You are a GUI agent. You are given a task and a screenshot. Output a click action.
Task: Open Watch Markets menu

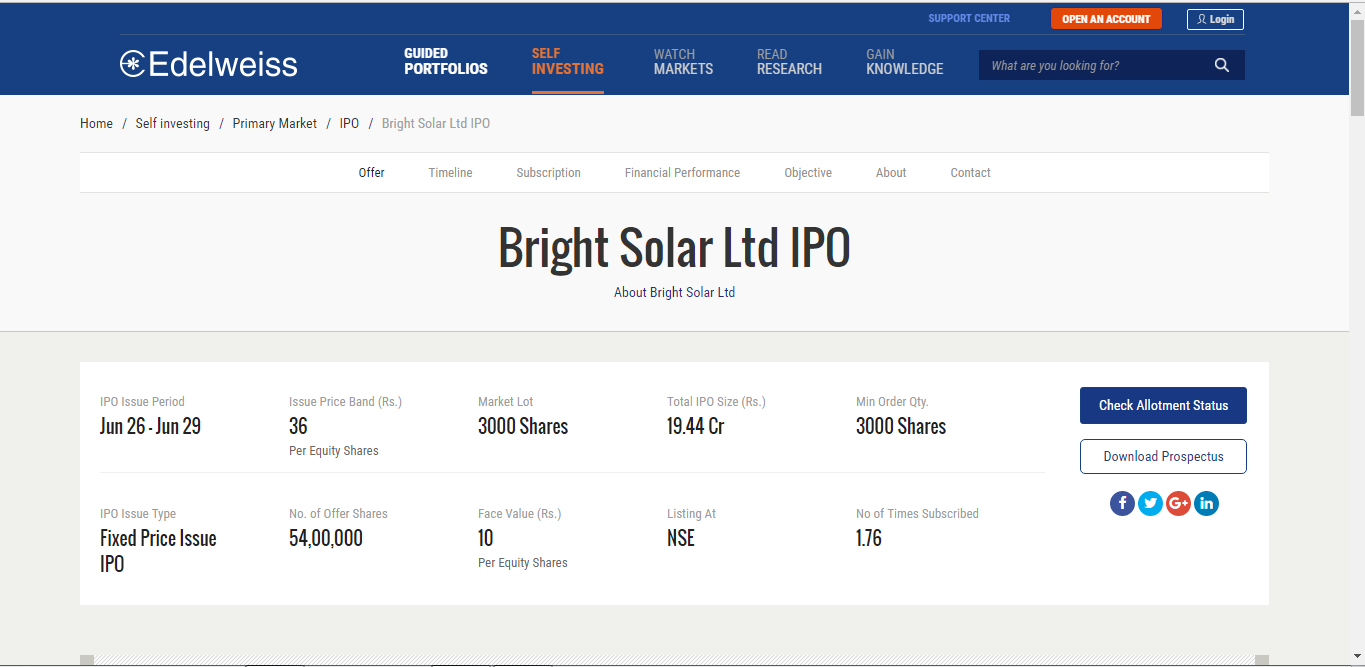pos(683,61)
